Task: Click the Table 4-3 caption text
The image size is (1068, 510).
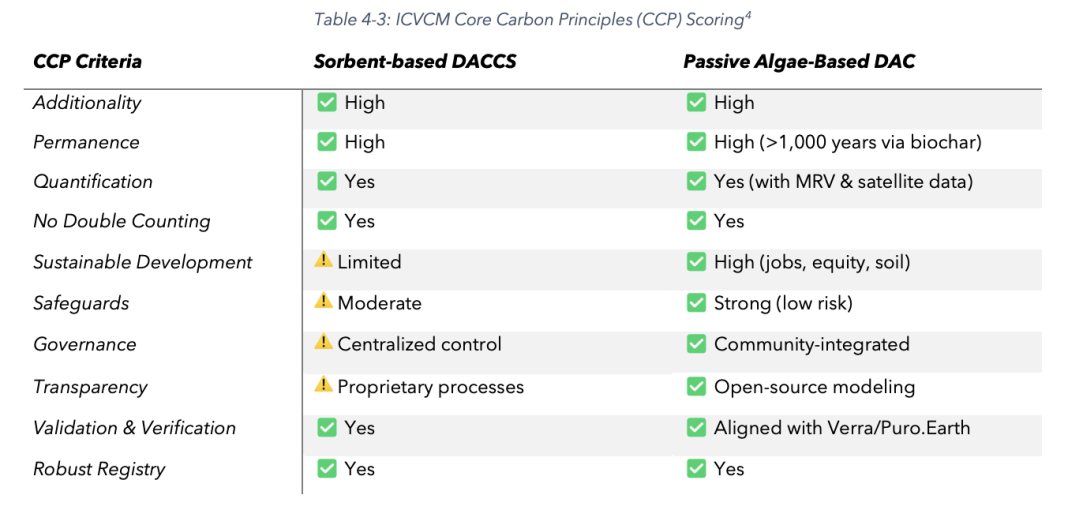Action: tap(533, 19)
